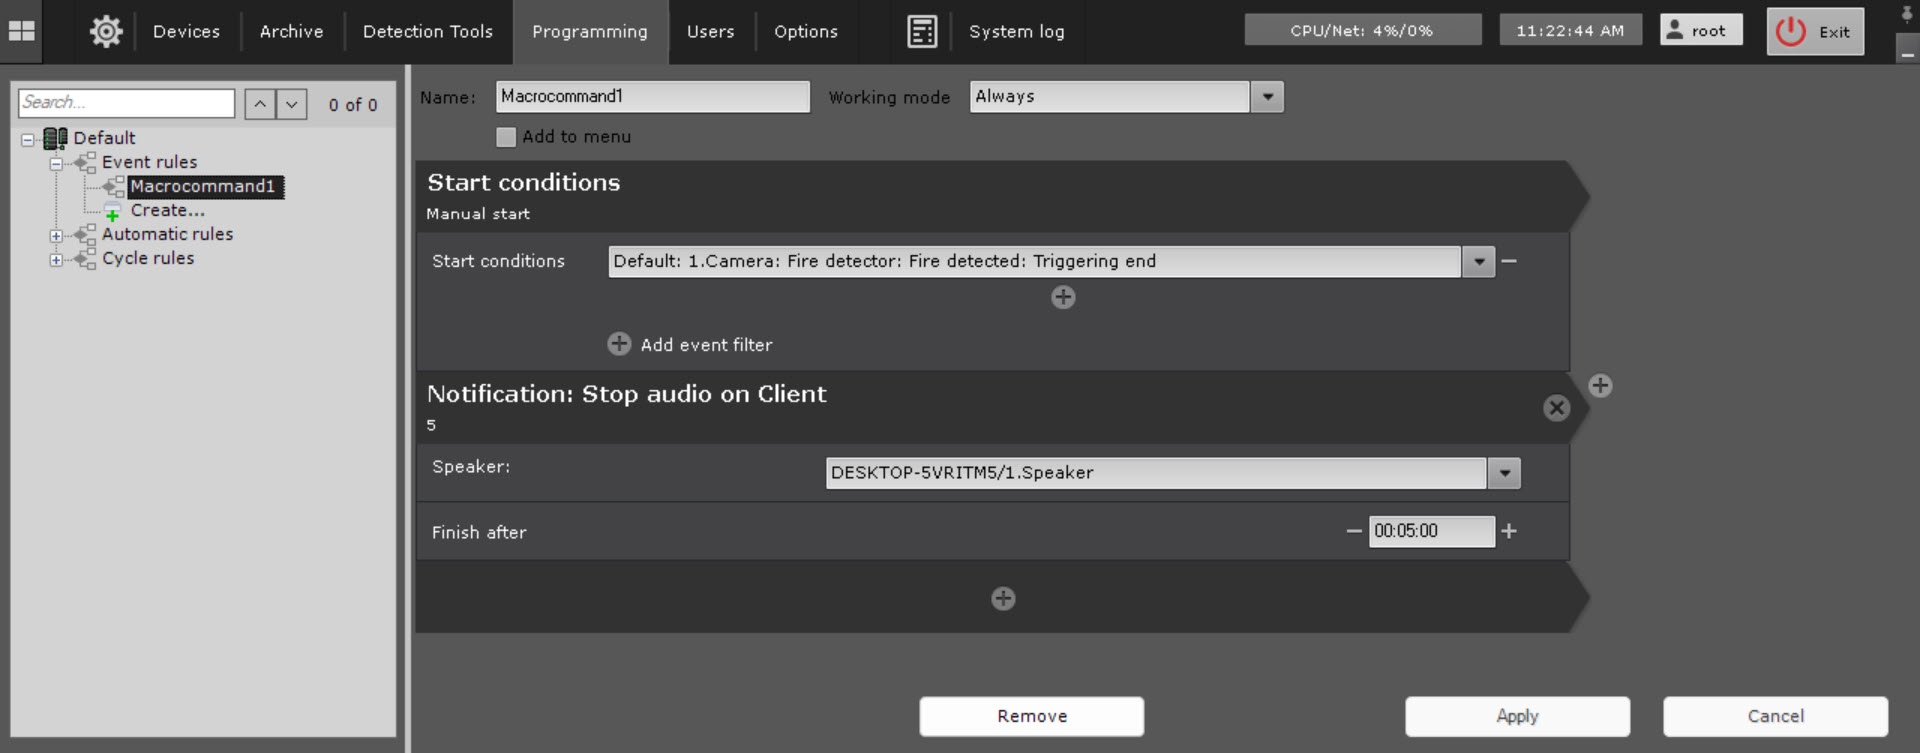Viewport: 1920px width, 753px height.
Task: Expand the Cycle rules branch
Action: pyautogui.click(x=57, y=259)
